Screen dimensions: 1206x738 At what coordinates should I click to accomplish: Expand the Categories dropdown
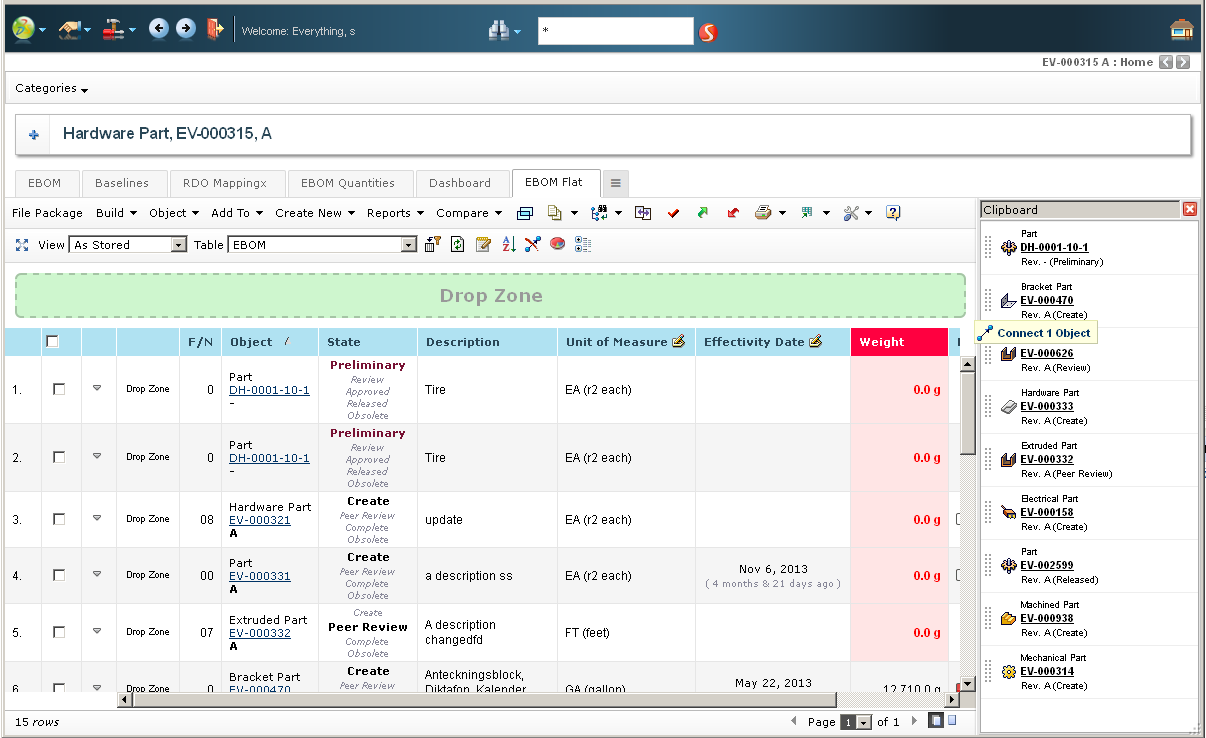(52, 89)
